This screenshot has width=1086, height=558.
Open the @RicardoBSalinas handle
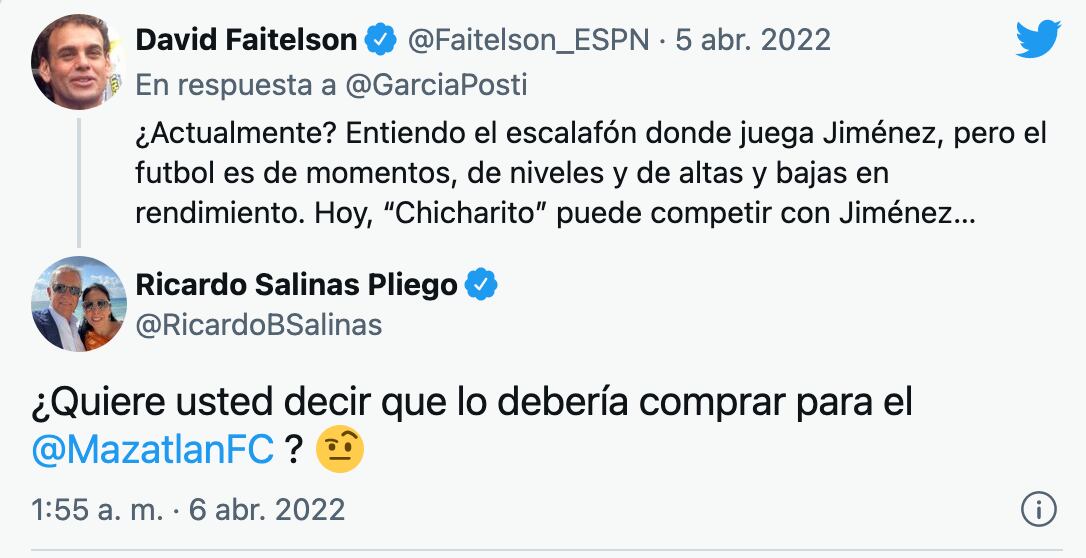click(x=258, y=325)
